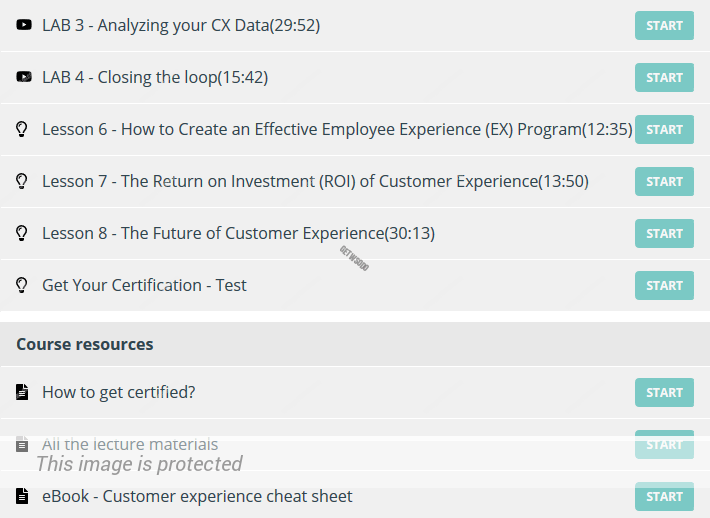Start LAB 3 Analyzing your CX Data
This screenshot has height=518, width=710.
click(664, 25)
